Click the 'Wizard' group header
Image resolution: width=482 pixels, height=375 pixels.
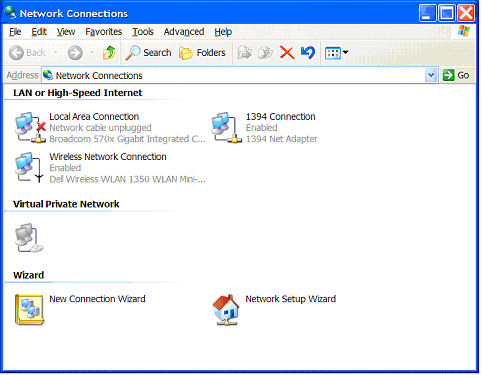29,275
